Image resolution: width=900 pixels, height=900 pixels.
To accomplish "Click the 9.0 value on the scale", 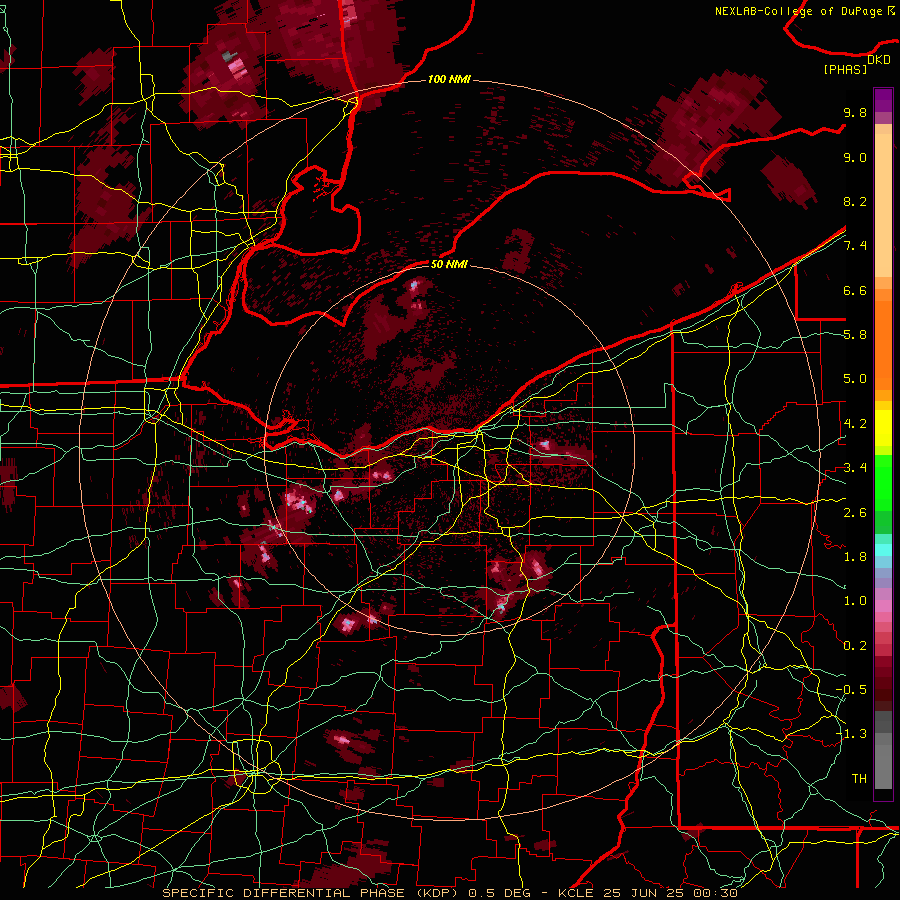I will pos(855,157).
